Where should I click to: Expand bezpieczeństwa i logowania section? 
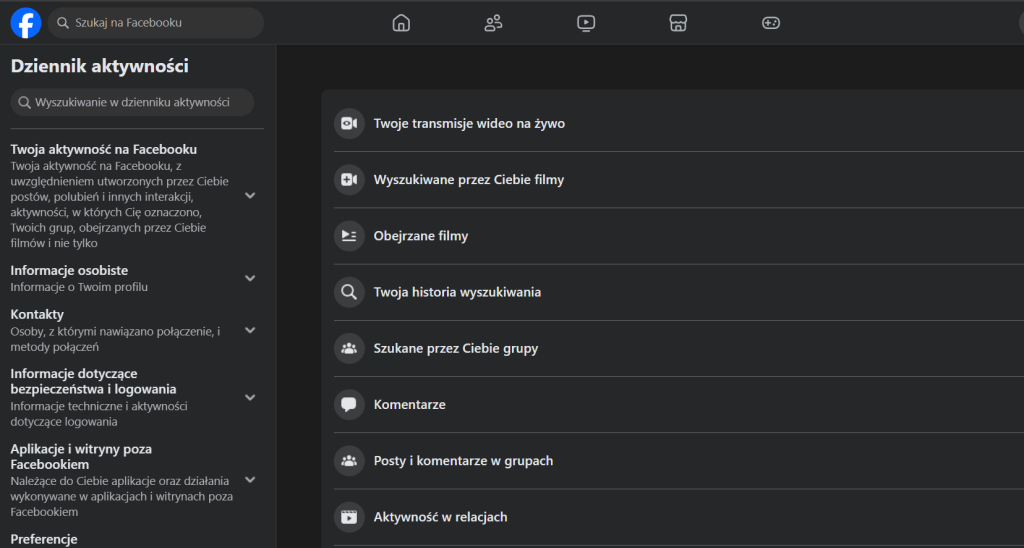250,397
